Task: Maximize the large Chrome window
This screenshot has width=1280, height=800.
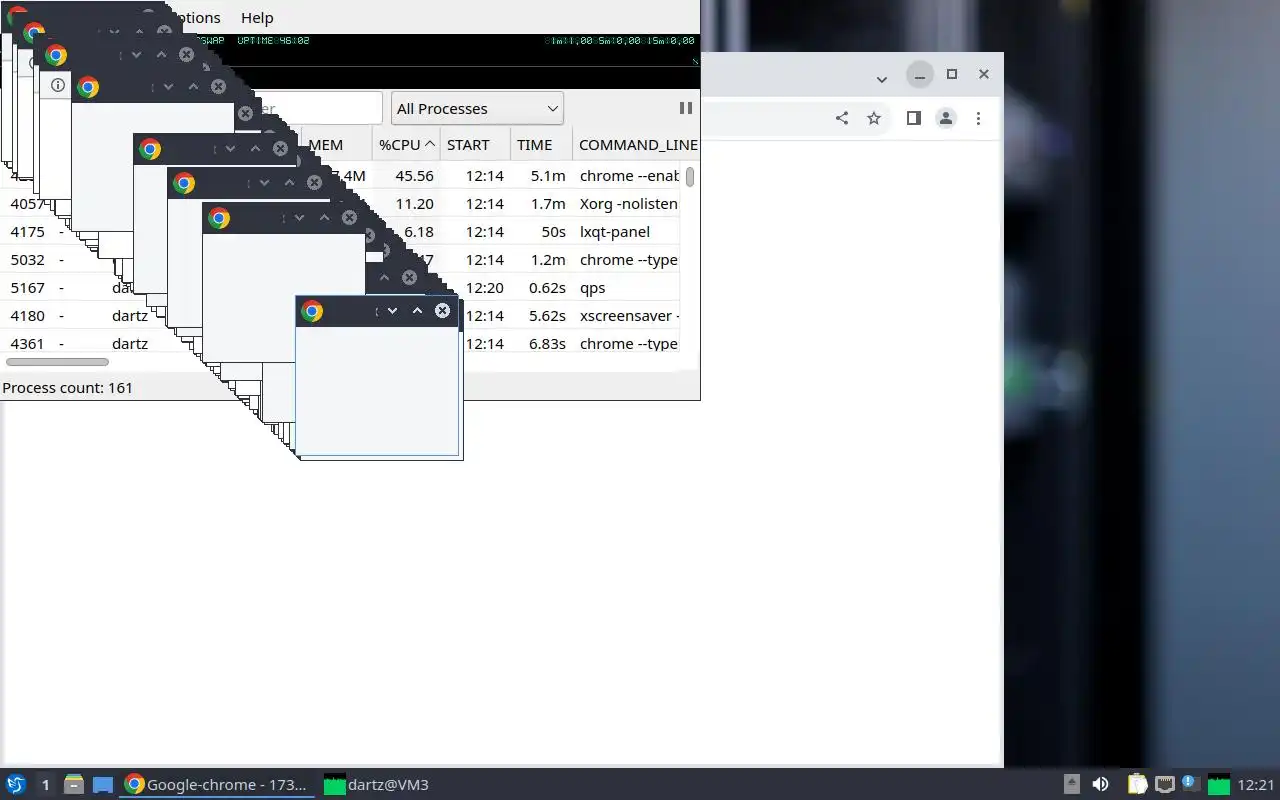Action: click(x=952, y=74)
